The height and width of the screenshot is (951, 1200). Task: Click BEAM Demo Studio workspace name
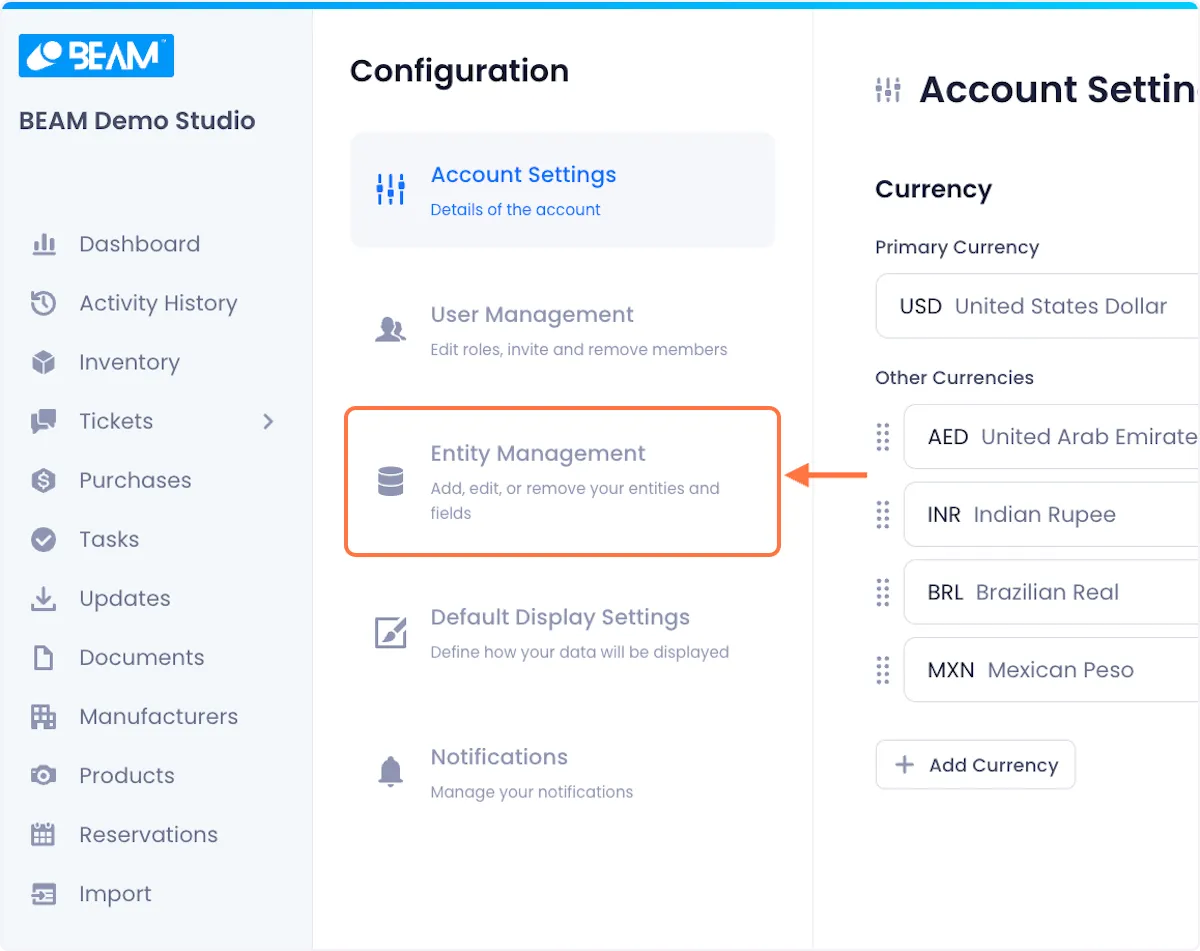tap(137, 121)
